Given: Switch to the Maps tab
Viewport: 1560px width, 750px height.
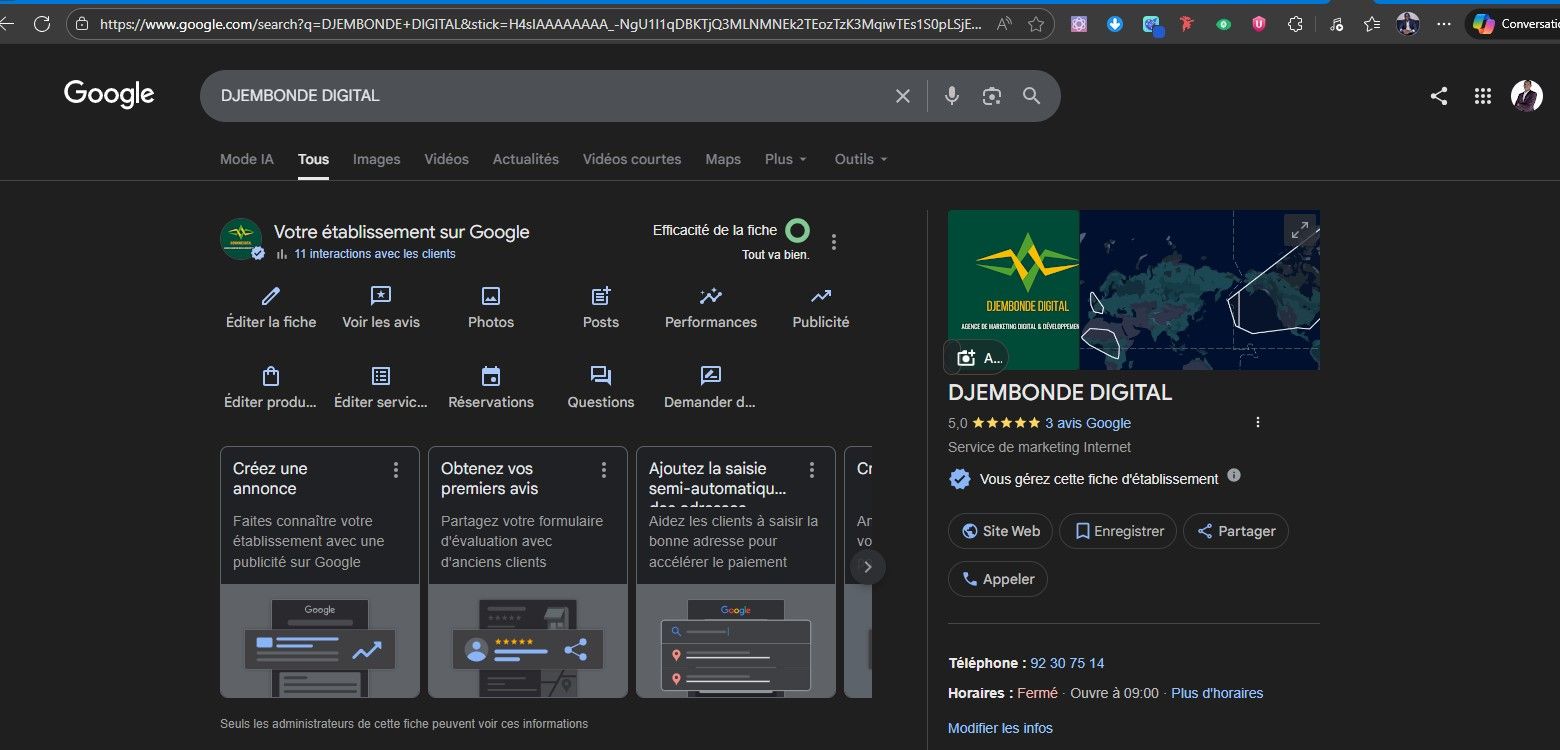Looking at the screenshot, I should [x=723, y=159].
